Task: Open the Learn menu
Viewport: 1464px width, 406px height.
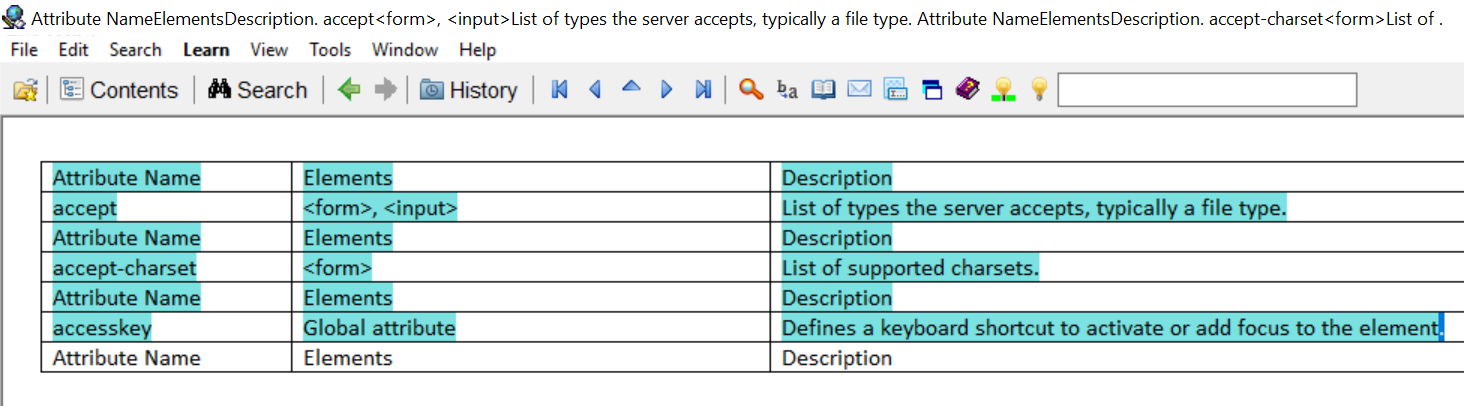Action: pos(207,50)
